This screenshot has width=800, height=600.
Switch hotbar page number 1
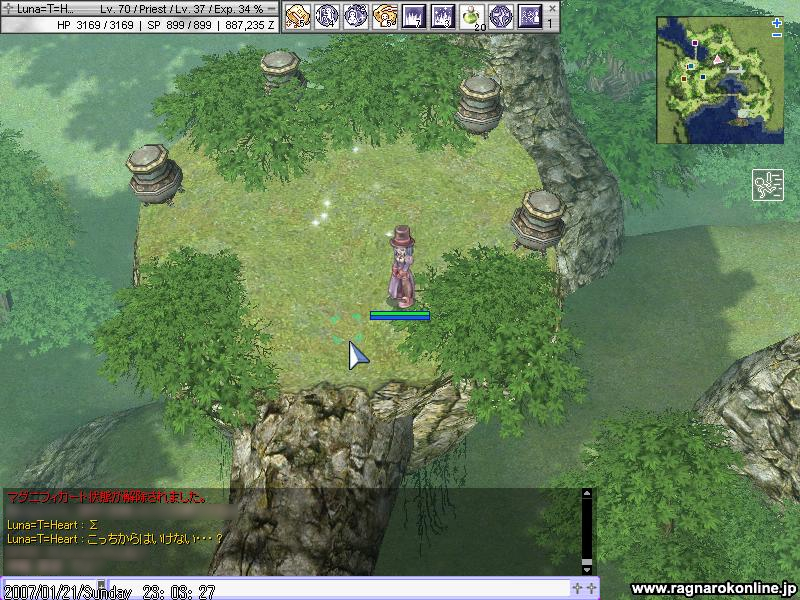tap(550, 23)
